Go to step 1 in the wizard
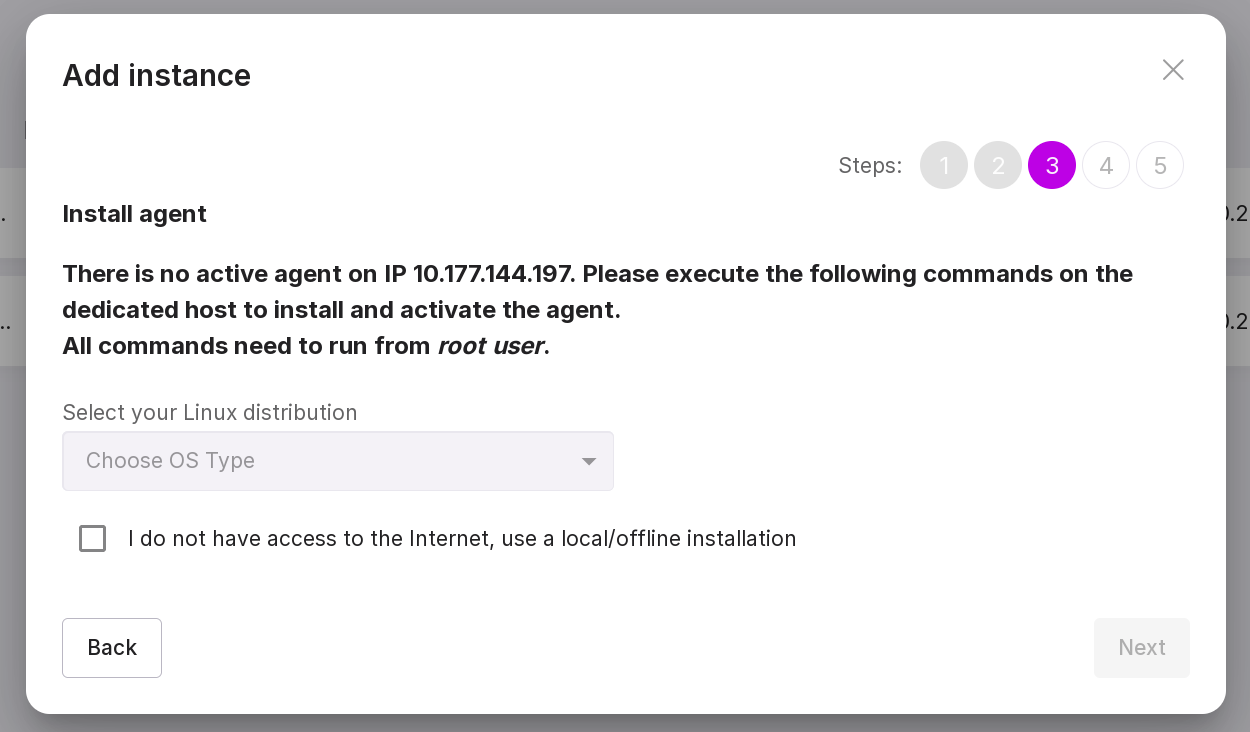 944,166
